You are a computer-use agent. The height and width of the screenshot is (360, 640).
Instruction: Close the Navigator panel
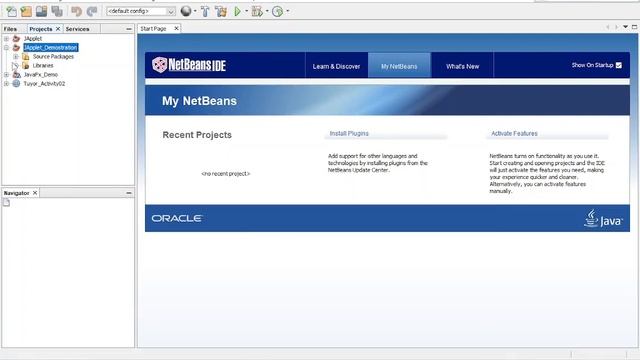[x=35, y=193]
